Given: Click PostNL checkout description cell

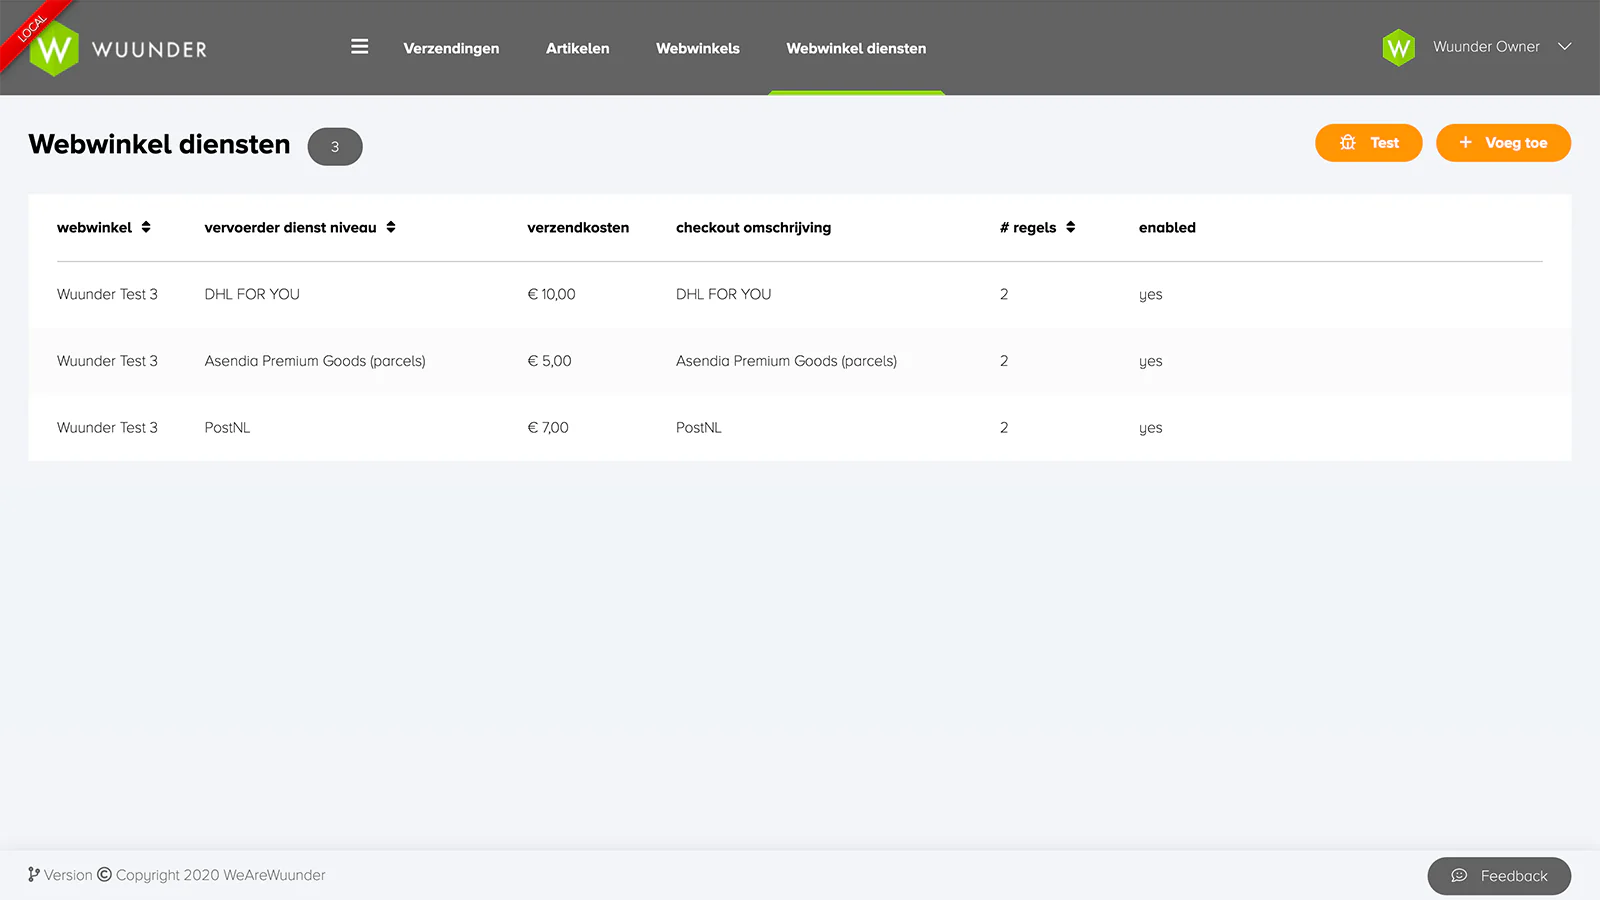Looking at the screenshot, I should 698,428.
